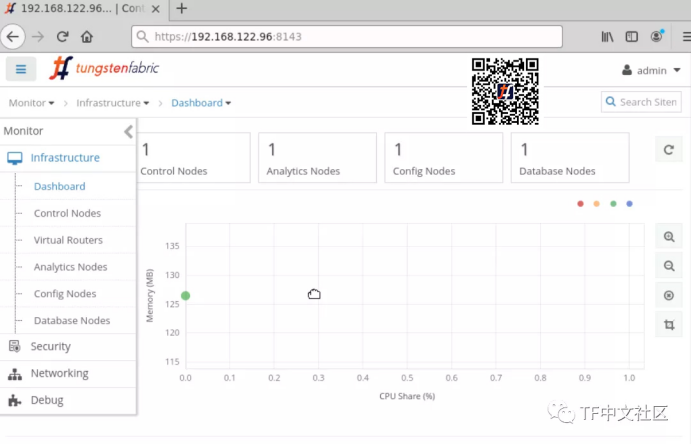Open the Infrastructure breadcrumb dropdown
Viewport: 692px width, 444px height.
click(x=113, y=103)
